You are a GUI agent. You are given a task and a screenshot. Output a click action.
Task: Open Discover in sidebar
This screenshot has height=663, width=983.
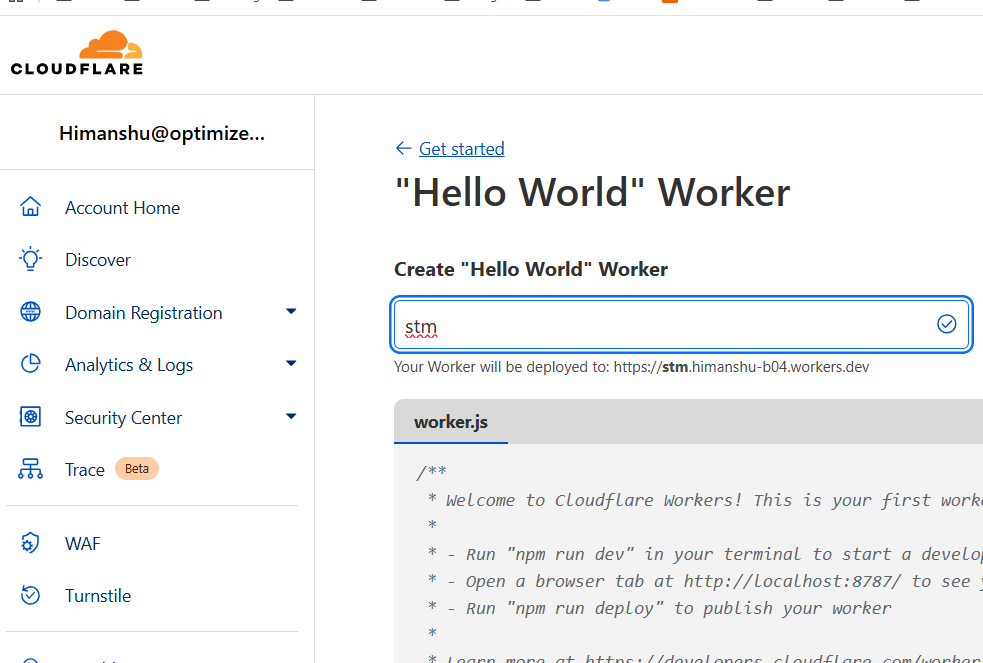[x=98, y=259]
